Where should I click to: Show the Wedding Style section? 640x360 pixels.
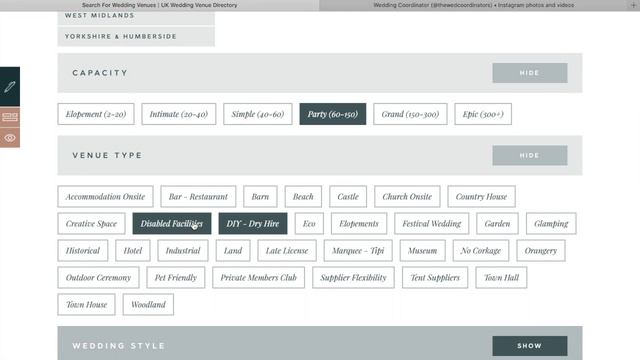[x=529, y=346]
